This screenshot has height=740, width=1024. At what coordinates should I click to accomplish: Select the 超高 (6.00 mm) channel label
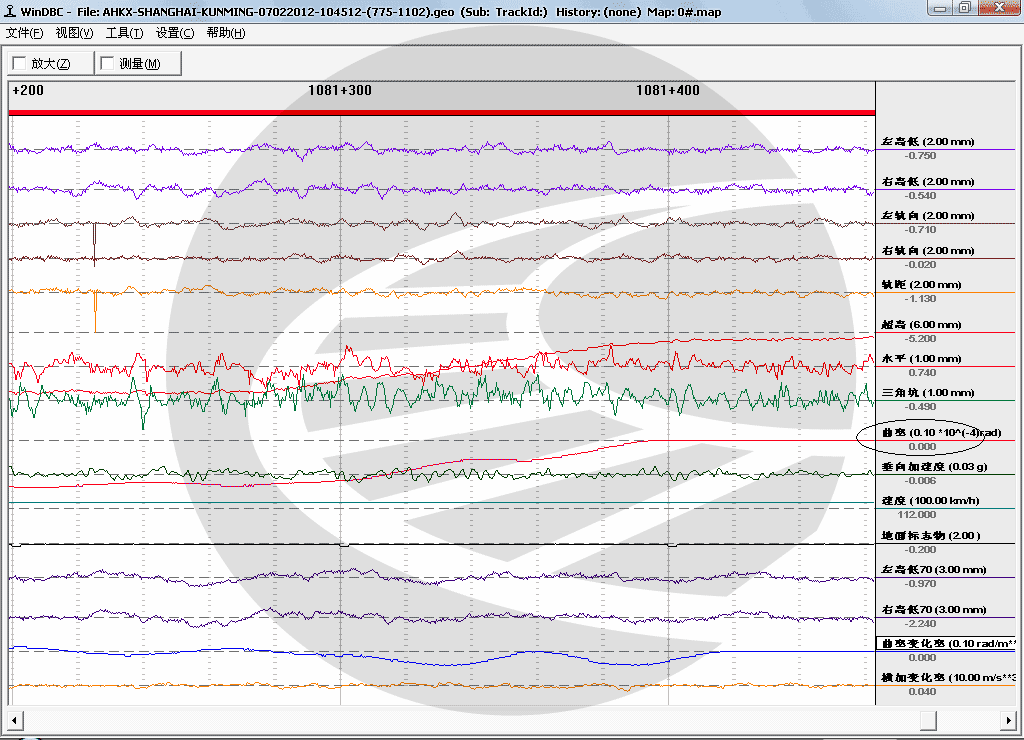pyautogui.click(x=921, y=325)
